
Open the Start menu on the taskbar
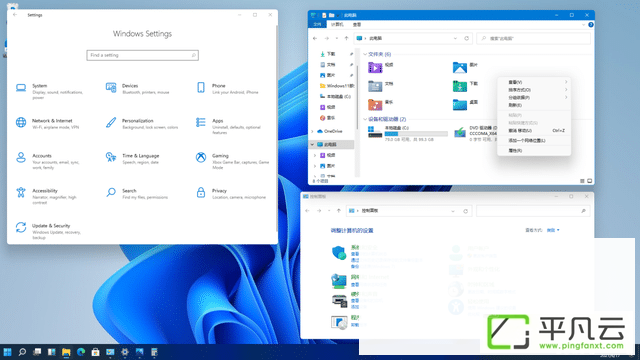click(x=7, y=352)
